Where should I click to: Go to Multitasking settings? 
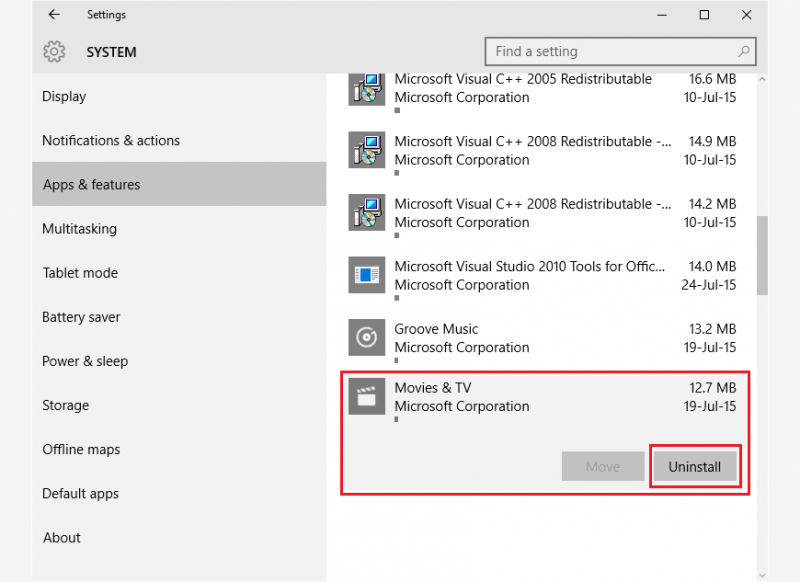tap(179, 229)
